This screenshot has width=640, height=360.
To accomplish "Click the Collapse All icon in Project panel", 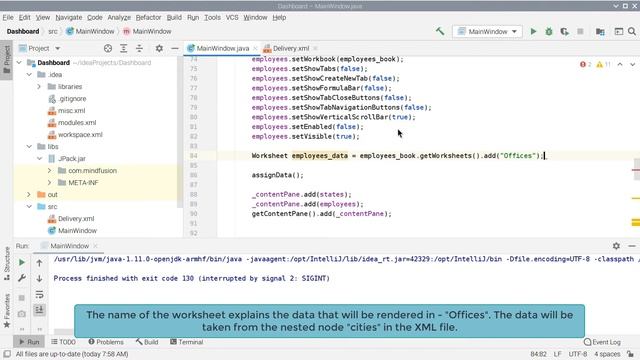I will [139, 48].
